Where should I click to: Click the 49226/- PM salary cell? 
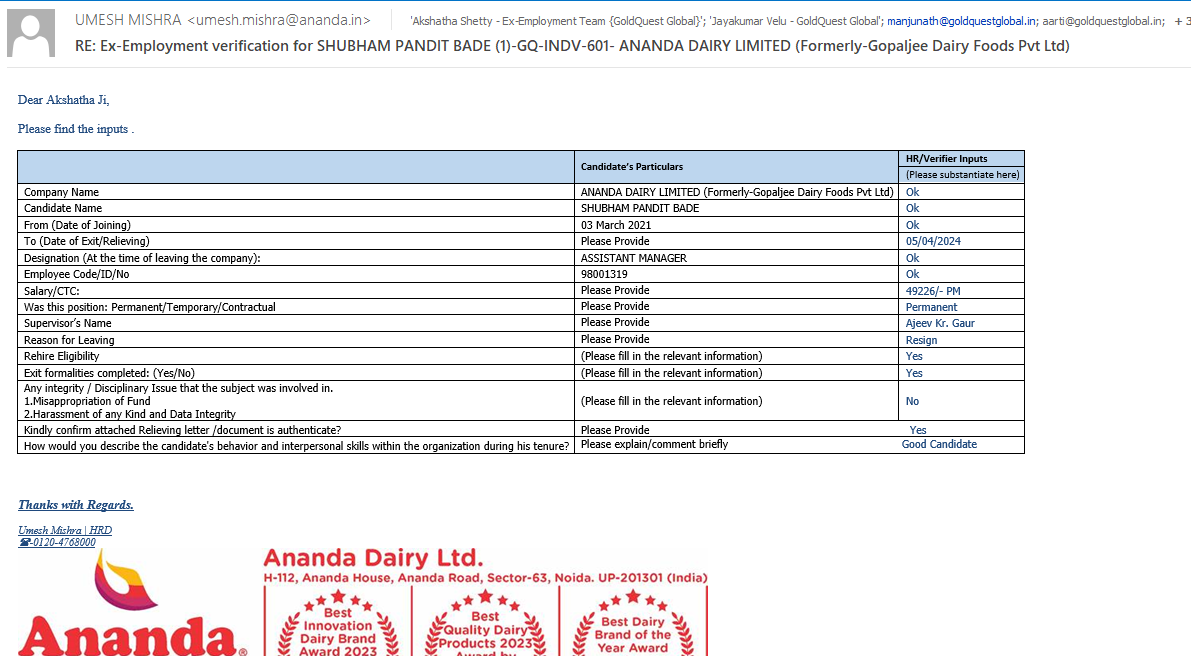(932, 291)
